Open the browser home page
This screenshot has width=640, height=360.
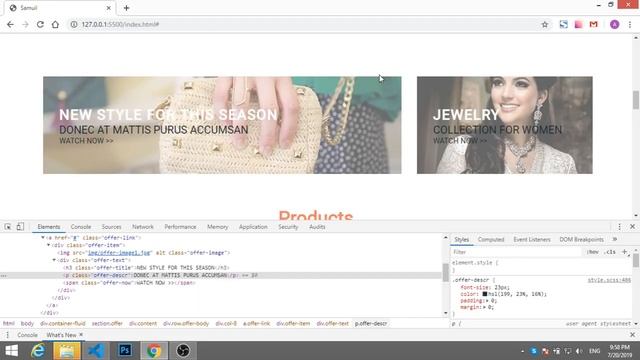coord(55,24)
